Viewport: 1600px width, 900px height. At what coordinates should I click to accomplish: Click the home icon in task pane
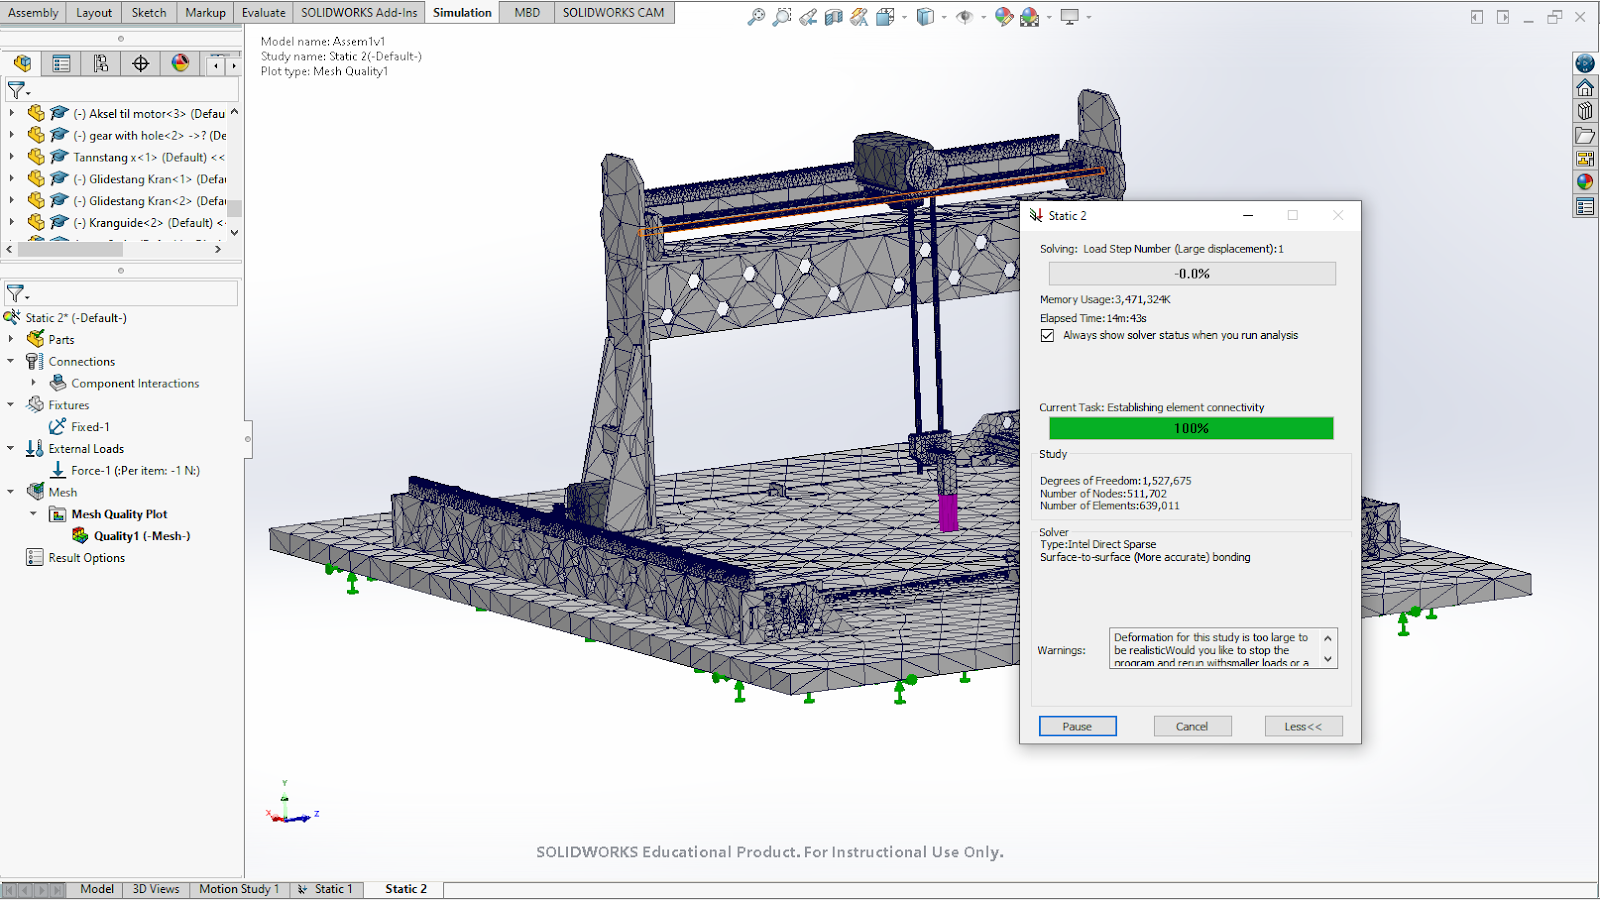[1585, 87]
